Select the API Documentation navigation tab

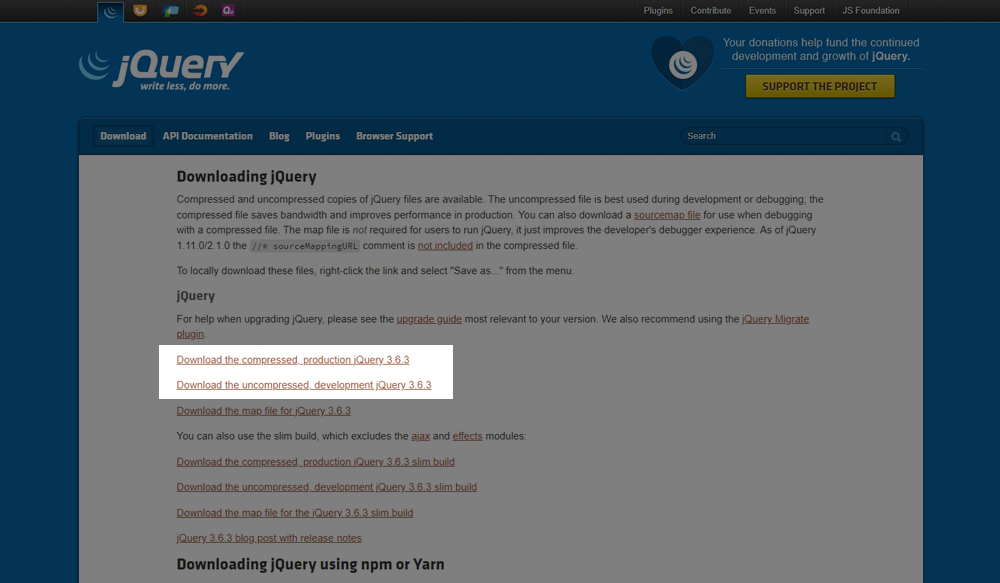coord(207,136)
